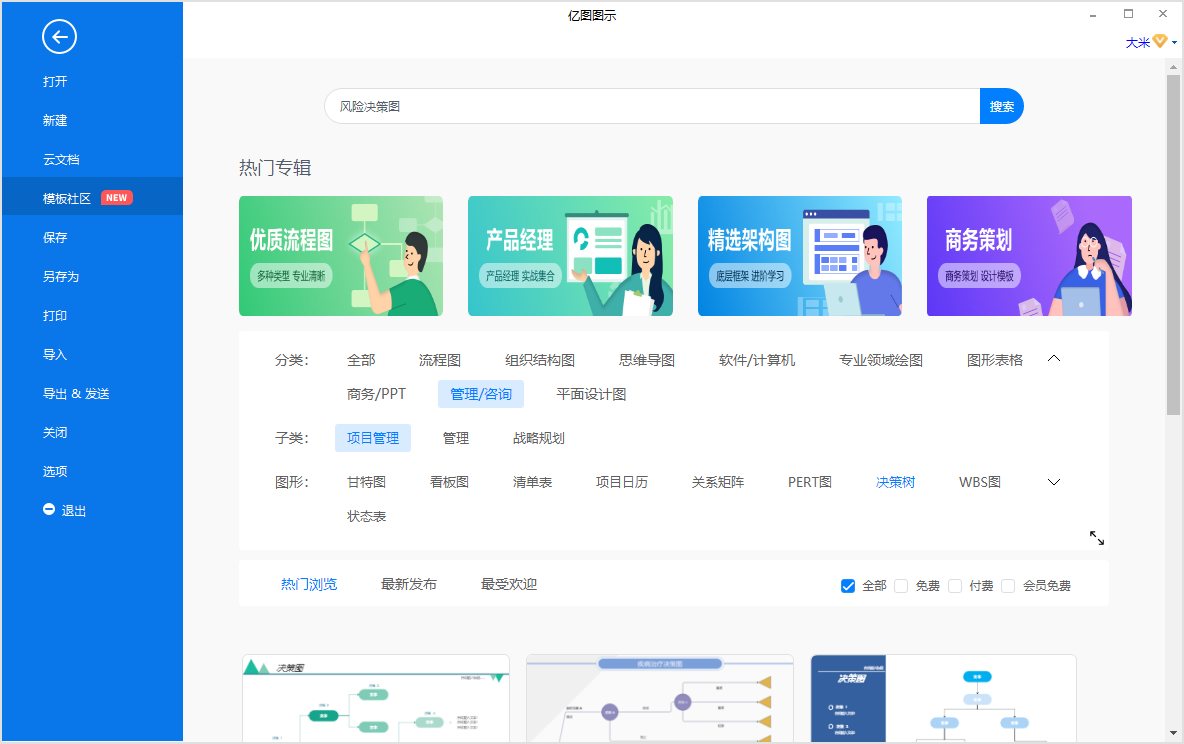Select the 商务/PPT category

(376, 394)
